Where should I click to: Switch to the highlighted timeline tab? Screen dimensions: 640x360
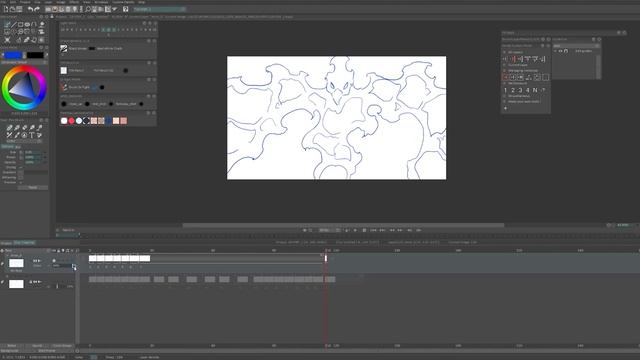(24, 243)
